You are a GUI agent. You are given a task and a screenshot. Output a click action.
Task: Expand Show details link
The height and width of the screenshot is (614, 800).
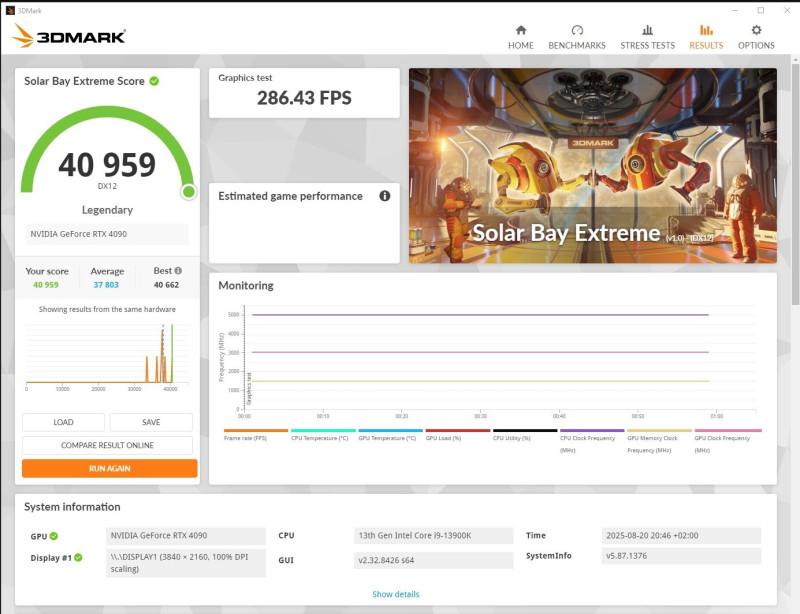tap(395, 594)
